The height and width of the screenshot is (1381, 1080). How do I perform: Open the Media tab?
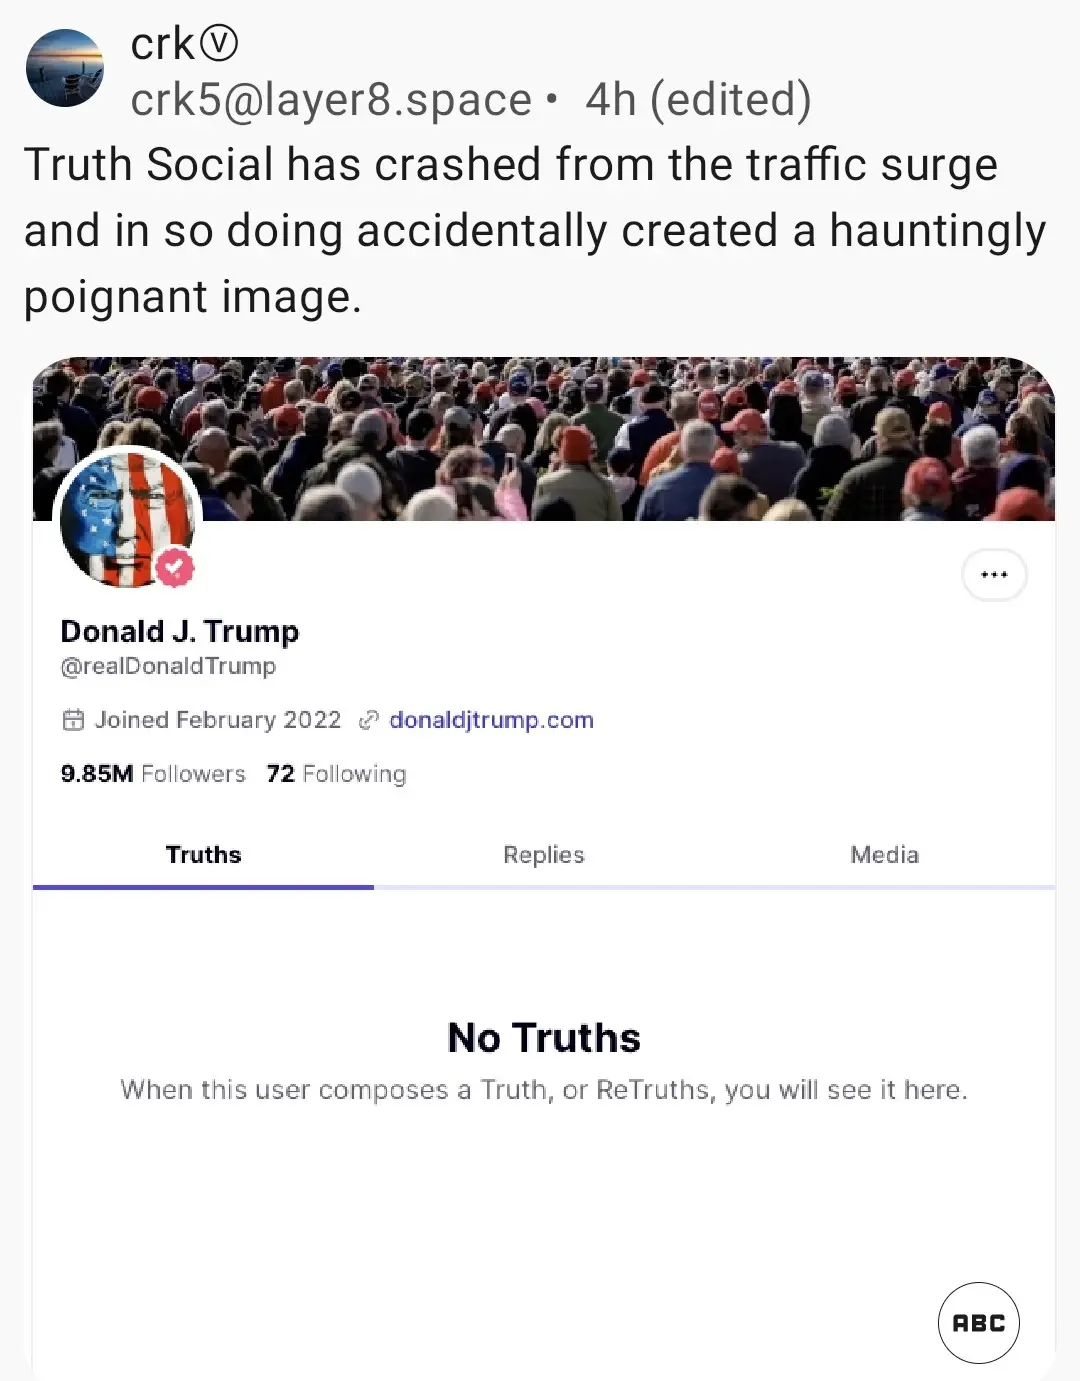(x=884, y=855)
